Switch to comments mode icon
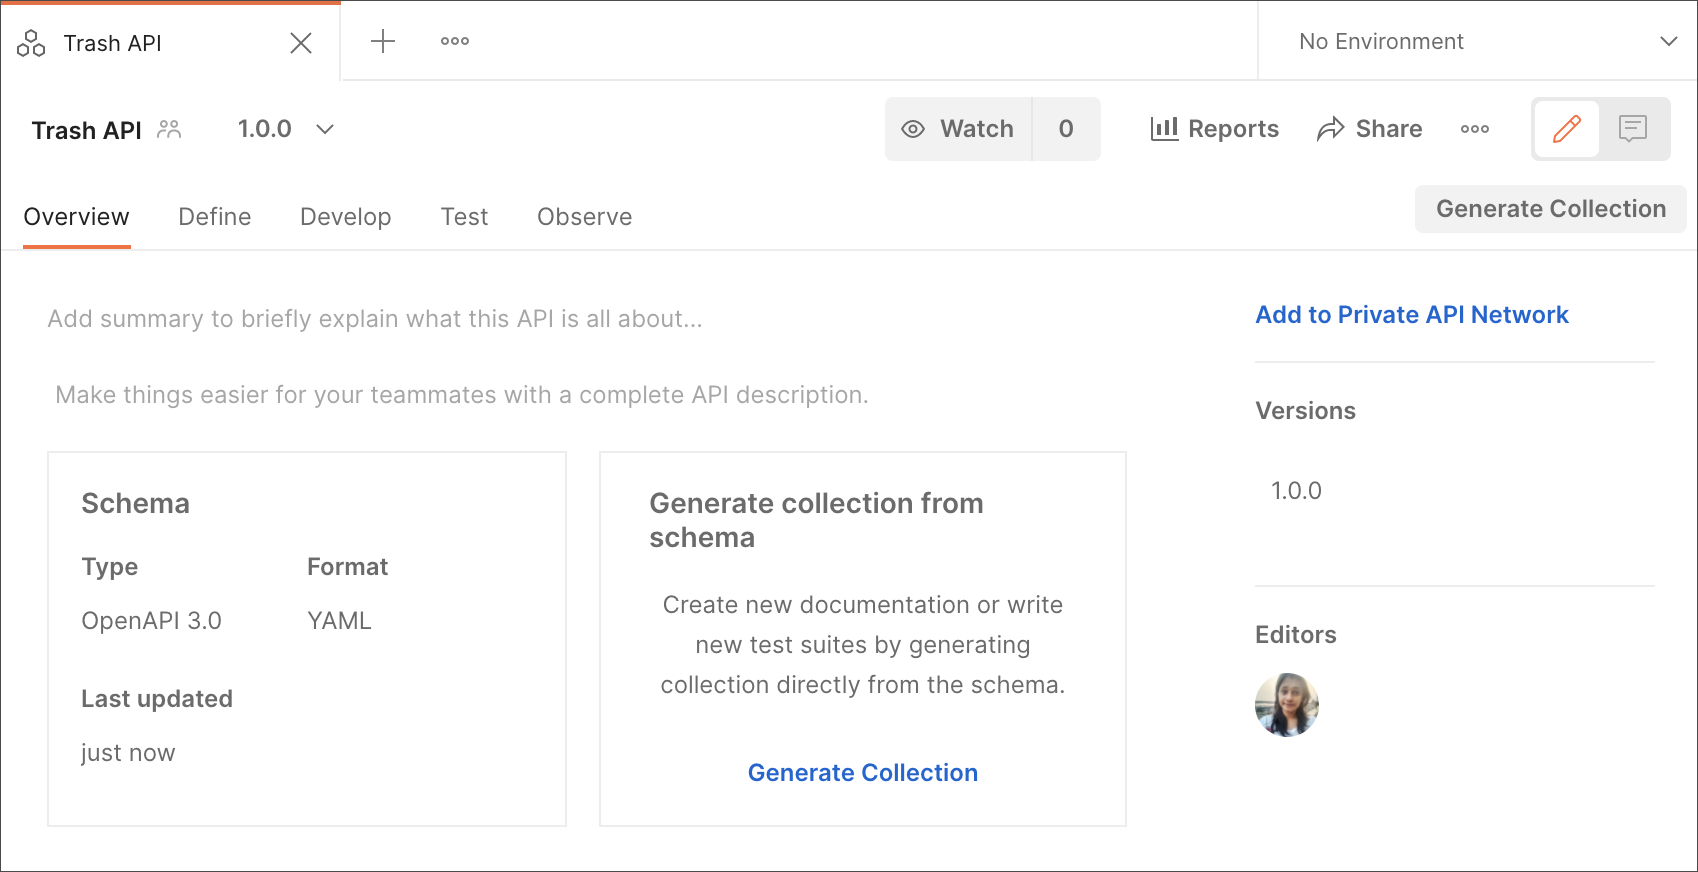This screenshot has width=1698, height=872. (1633, 129)
